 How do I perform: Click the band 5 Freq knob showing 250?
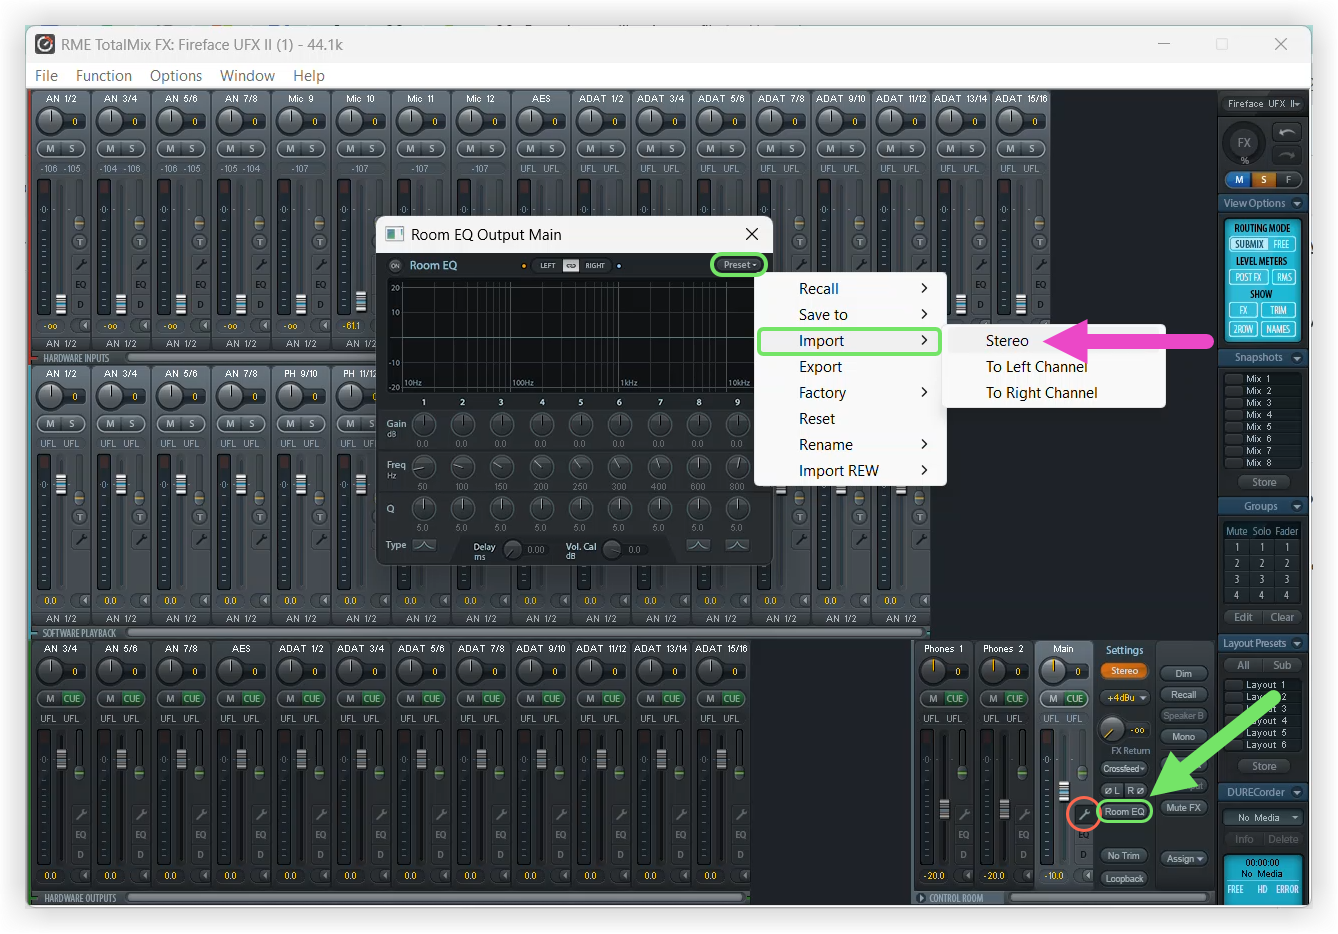point(580,467)
